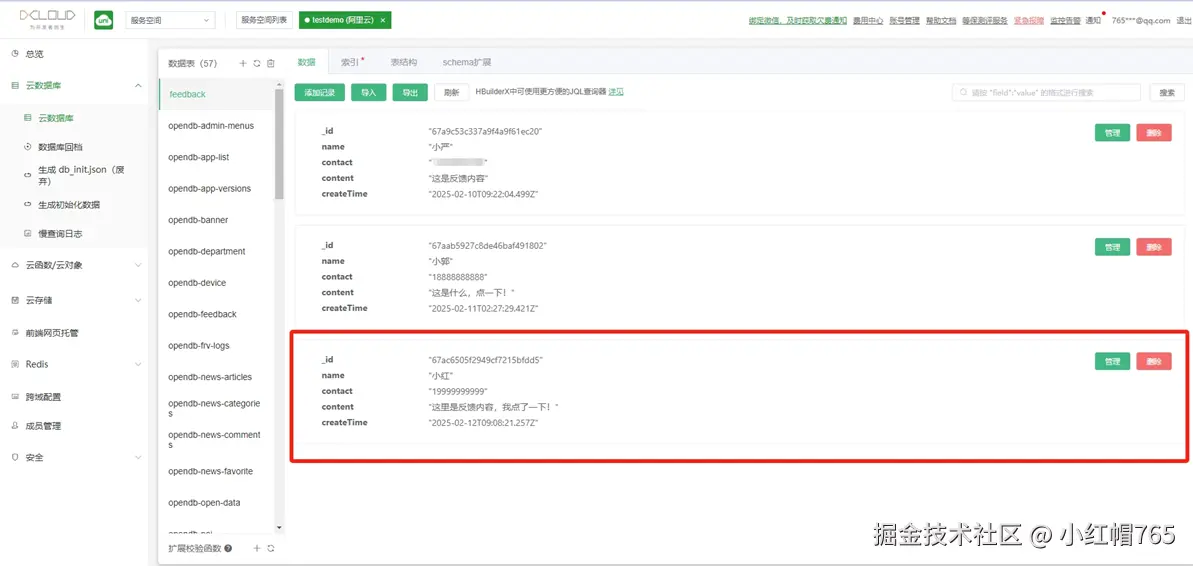Click 管理 for the 小郭 record
The image size is (1193, 566).
click(x=1112, y=246)
